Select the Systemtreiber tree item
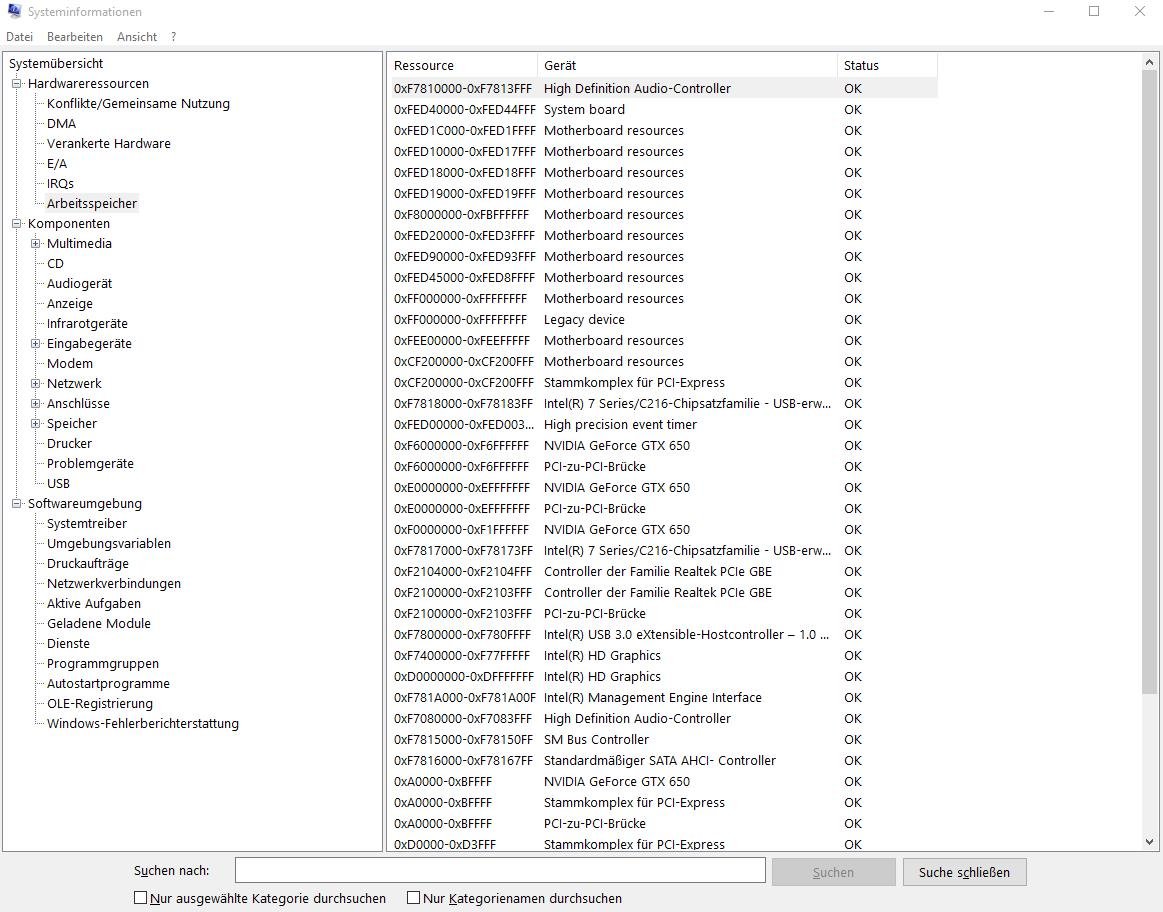1163x912 pixels. click(x=87, y=524)
